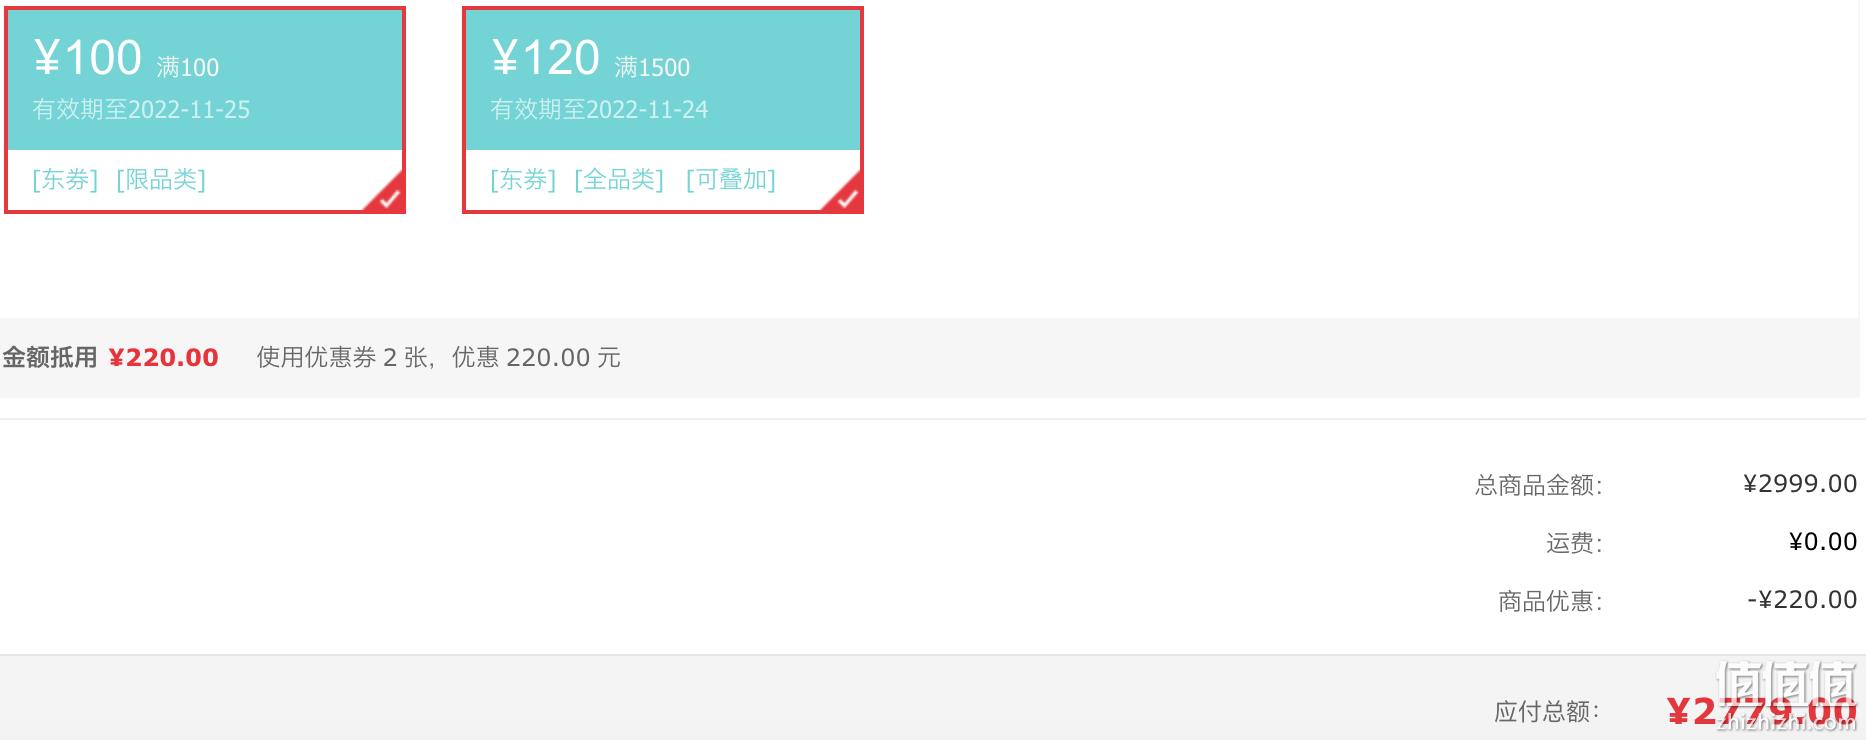Click expiry date 有效期至2022-11-25

coord(141,110)
